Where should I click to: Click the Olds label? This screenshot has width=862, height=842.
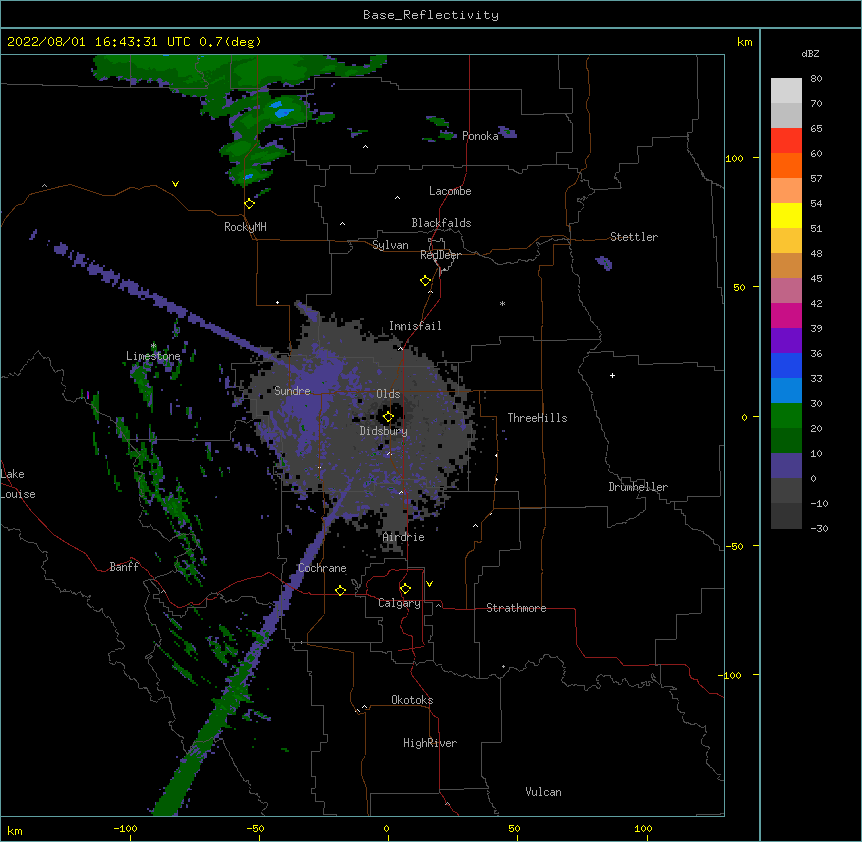tap(388, 394)
